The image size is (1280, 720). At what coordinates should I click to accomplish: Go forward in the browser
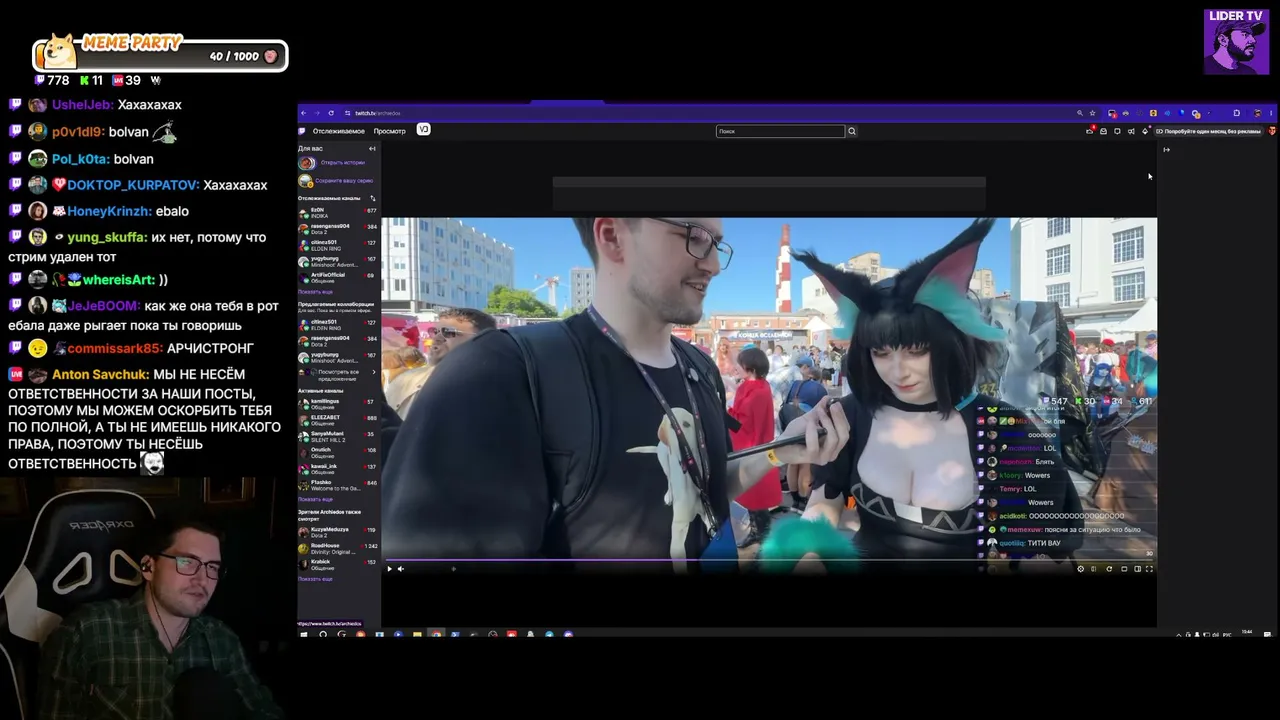tap(317, 113)
